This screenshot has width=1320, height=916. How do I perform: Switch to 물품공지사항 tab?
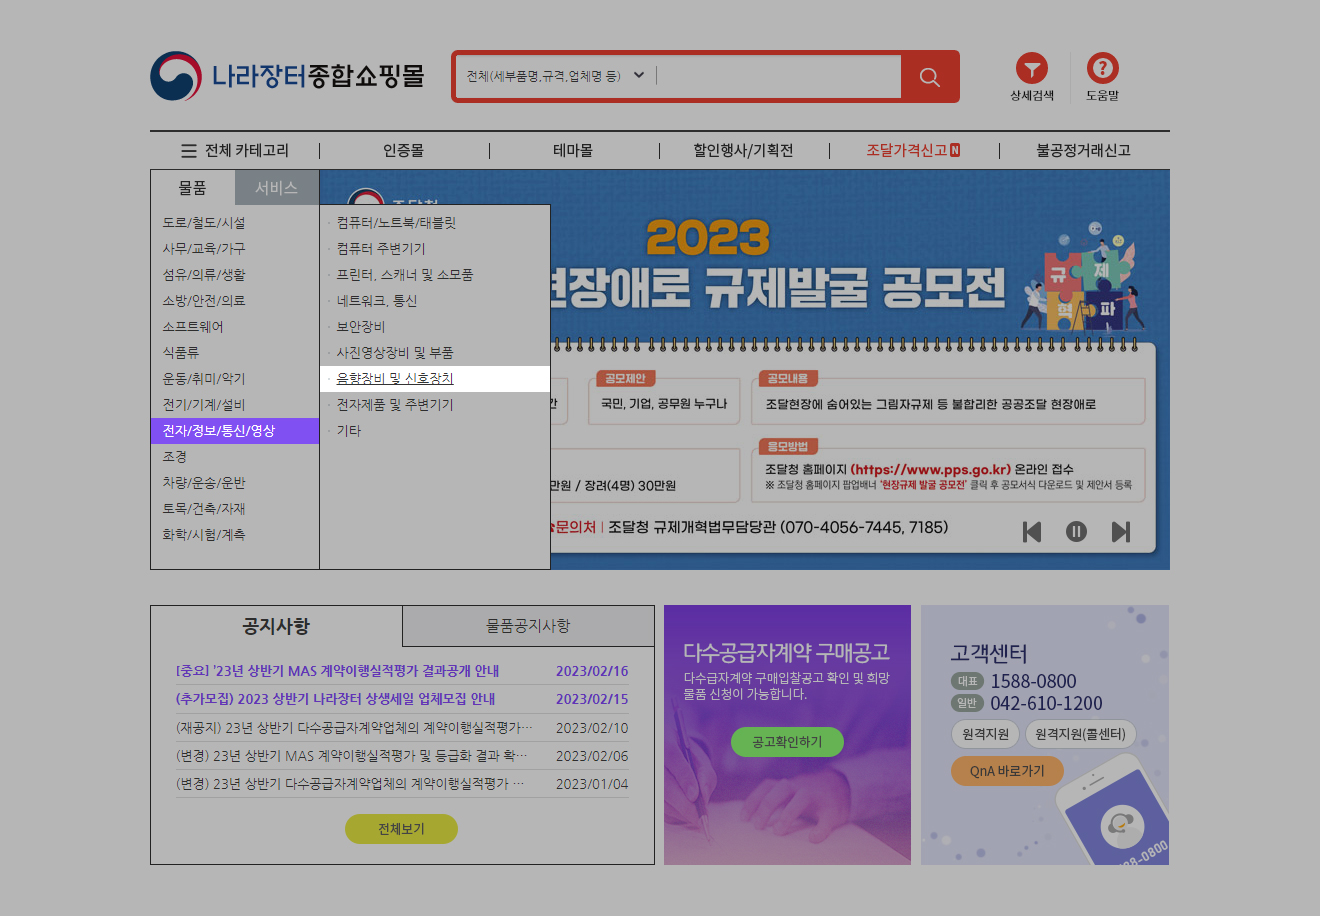point(528,626)
